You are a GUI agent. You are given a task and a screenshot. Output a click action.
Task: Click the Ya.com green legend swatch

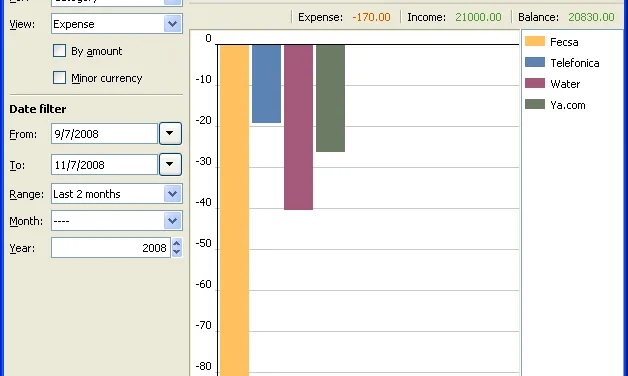pyautogui.click(x=535, y=104)
